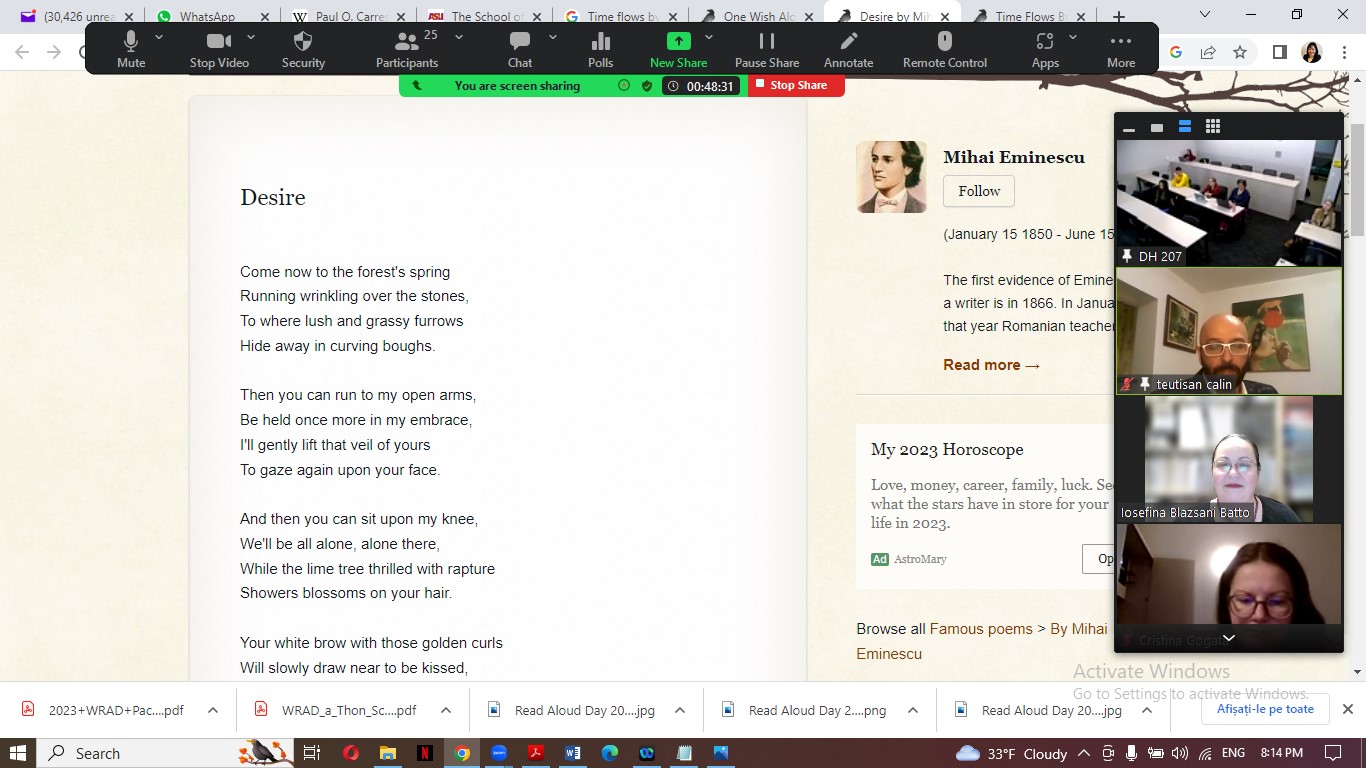Show more participants with down chevron
The image size is (1366, 768).
[x=1229, y=638]
